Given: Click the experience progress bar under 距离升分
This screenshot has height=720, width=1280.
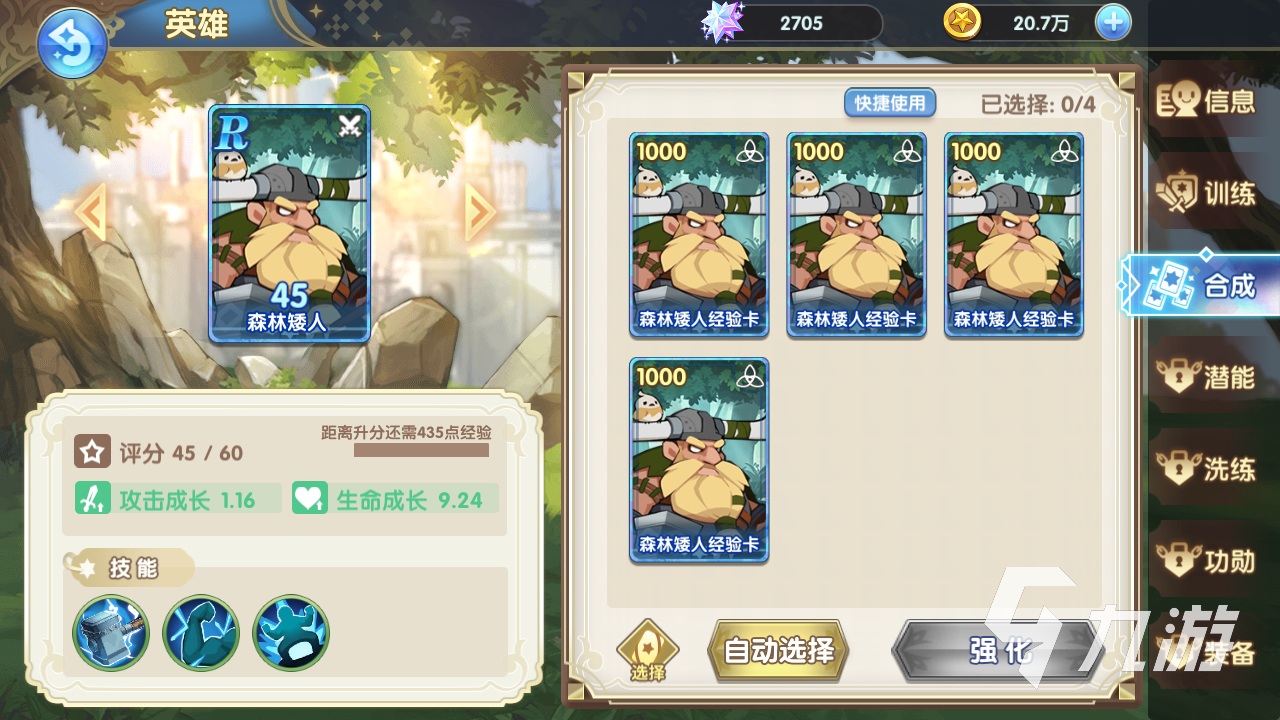Looking at the screenshot, I should point(421,451).
